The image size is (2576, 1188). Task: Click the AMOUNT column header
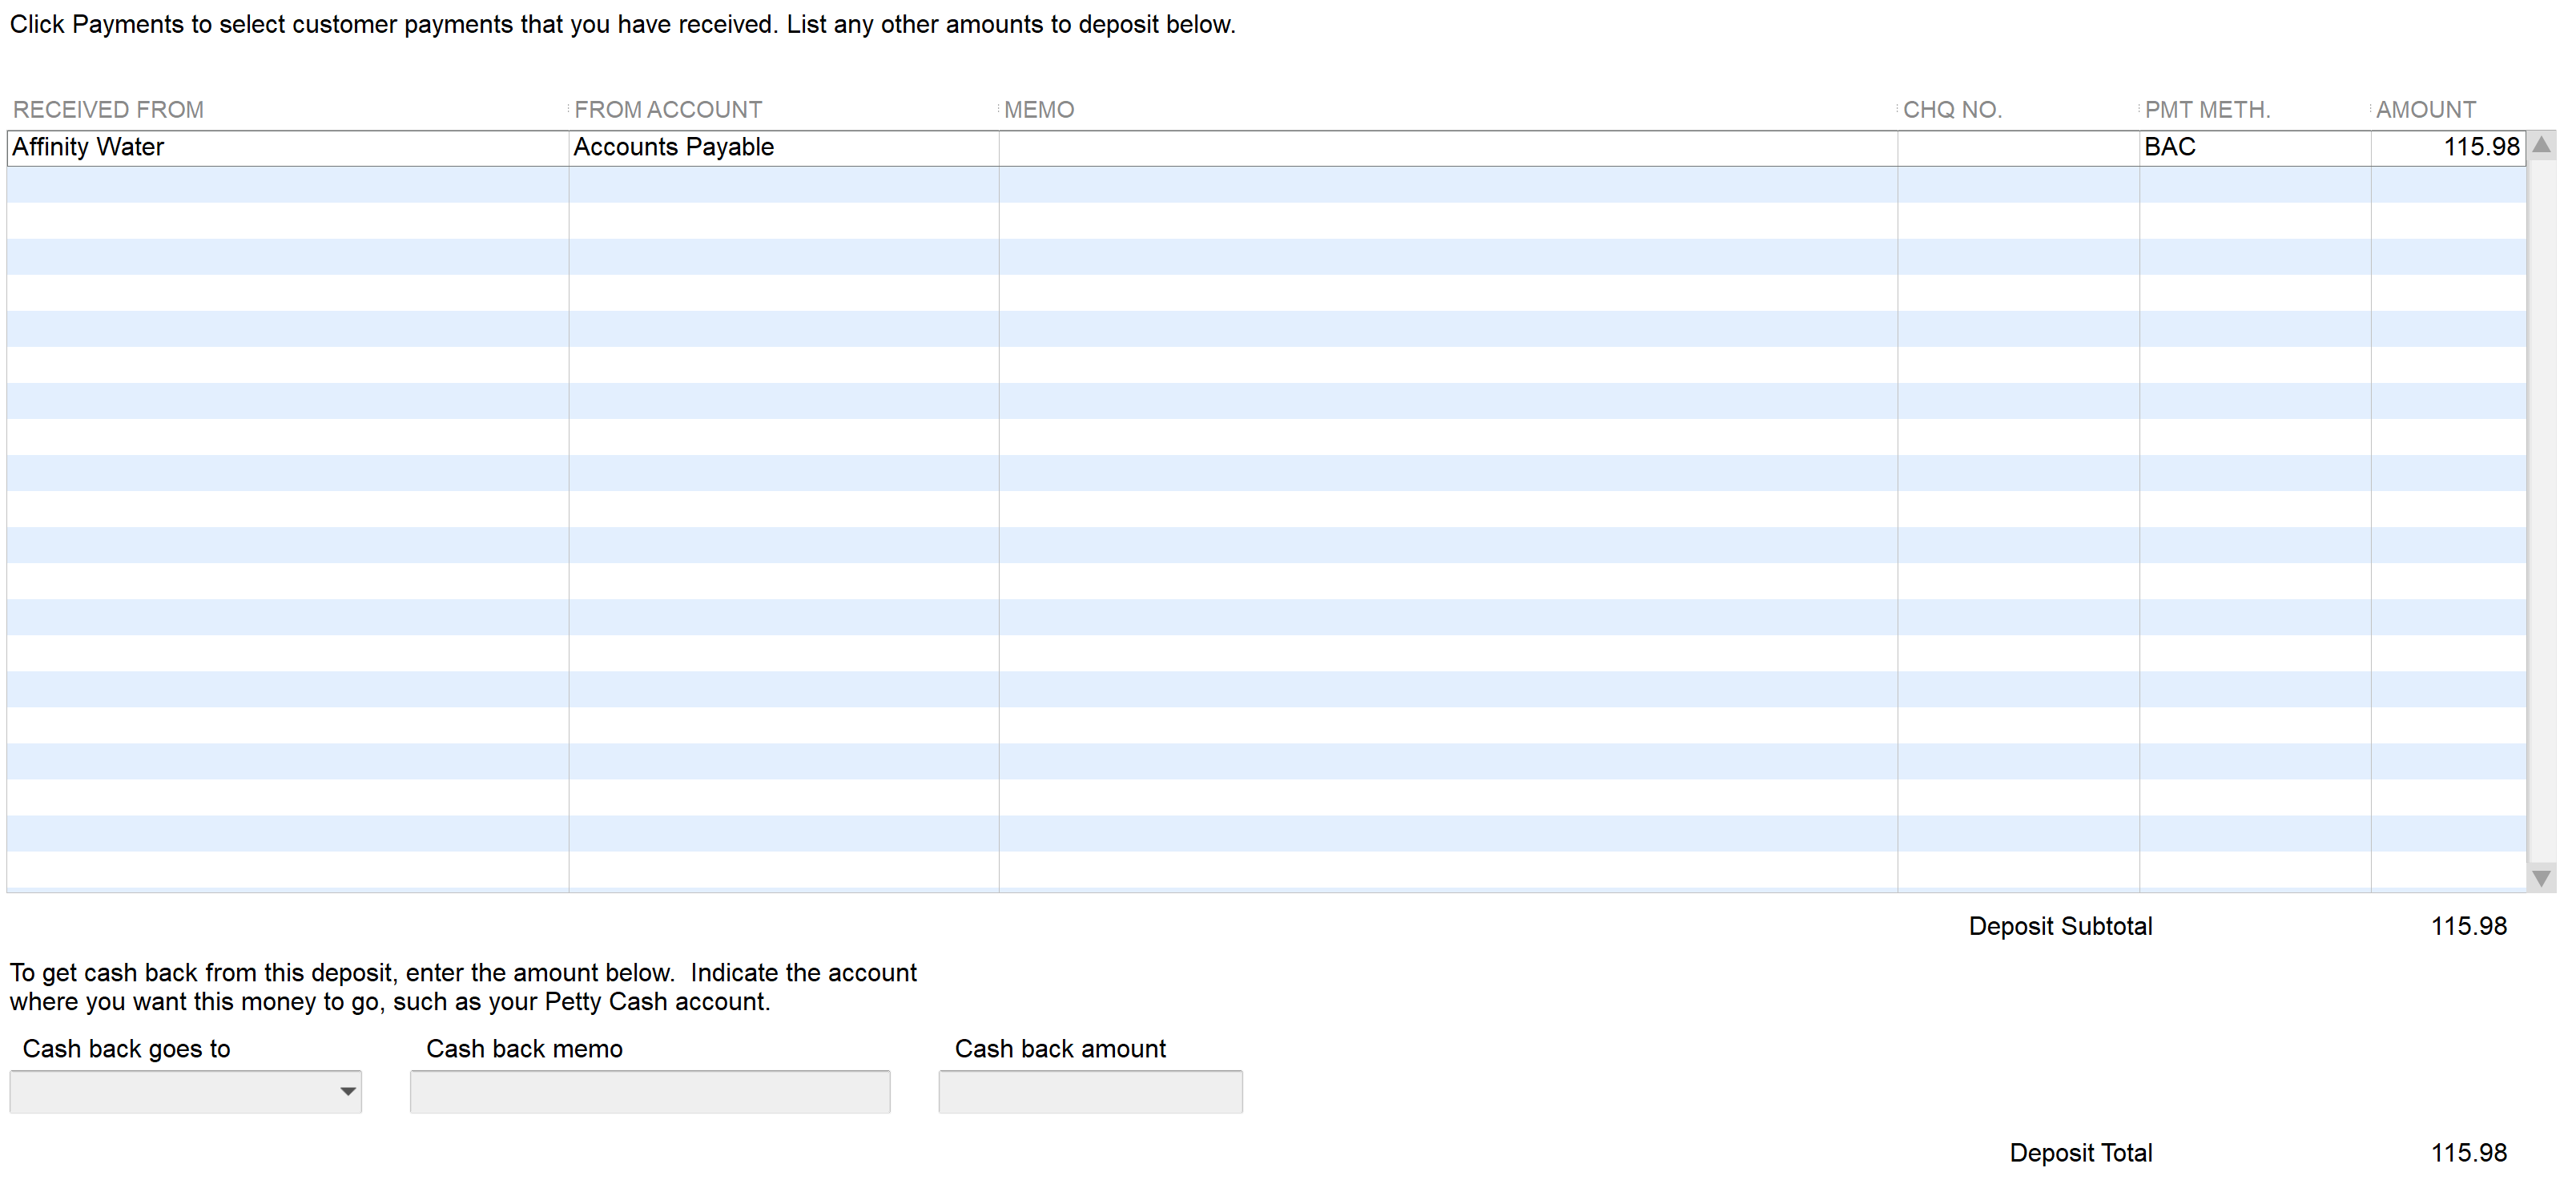click(2425, 110)
